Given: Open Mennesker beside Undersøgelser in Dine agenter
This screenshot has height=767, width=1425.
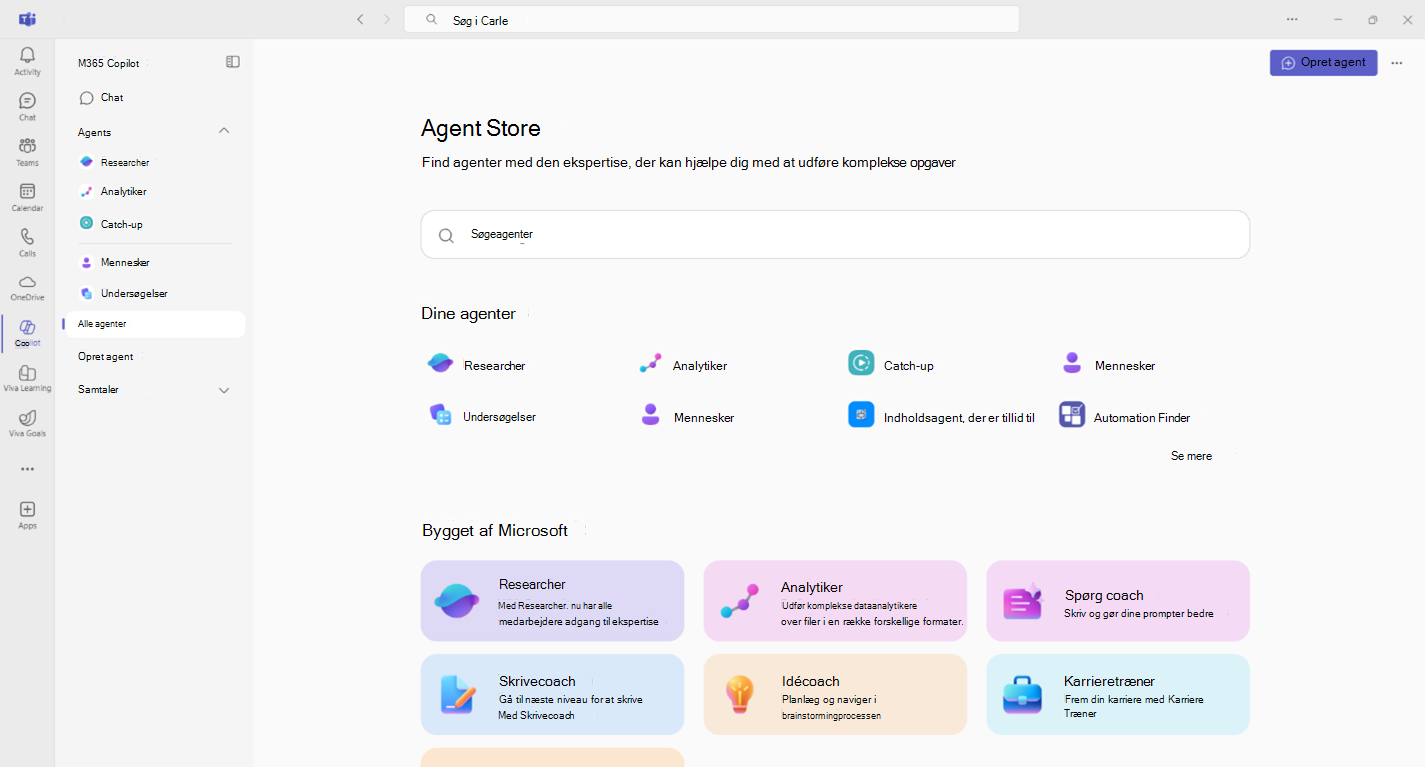Looking at the screenshot, I should [687, 417].
